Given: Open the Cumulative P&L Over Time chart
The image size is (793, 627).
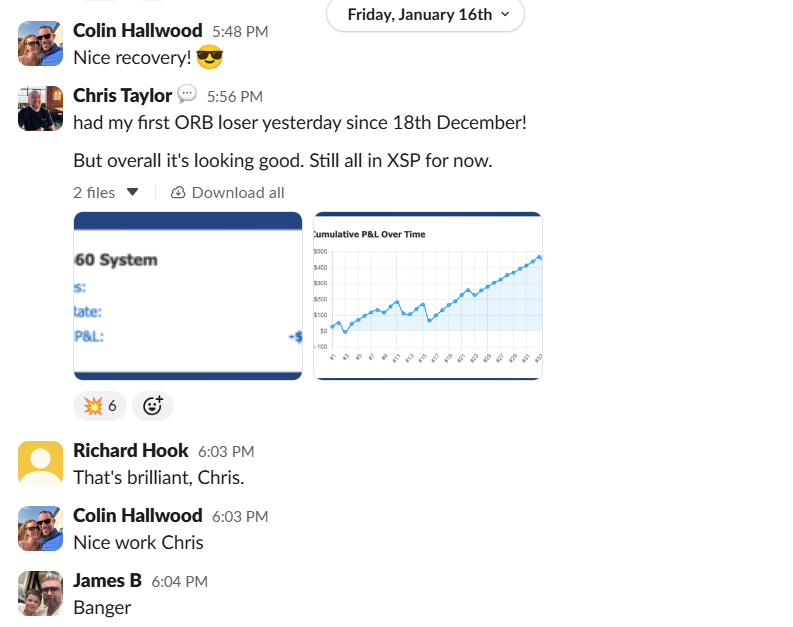Looking at the screenshot, I should pos(428,296).
